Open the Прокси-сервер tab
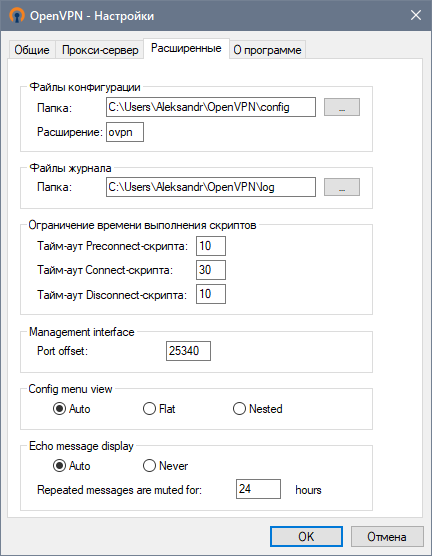 point(100,50)
